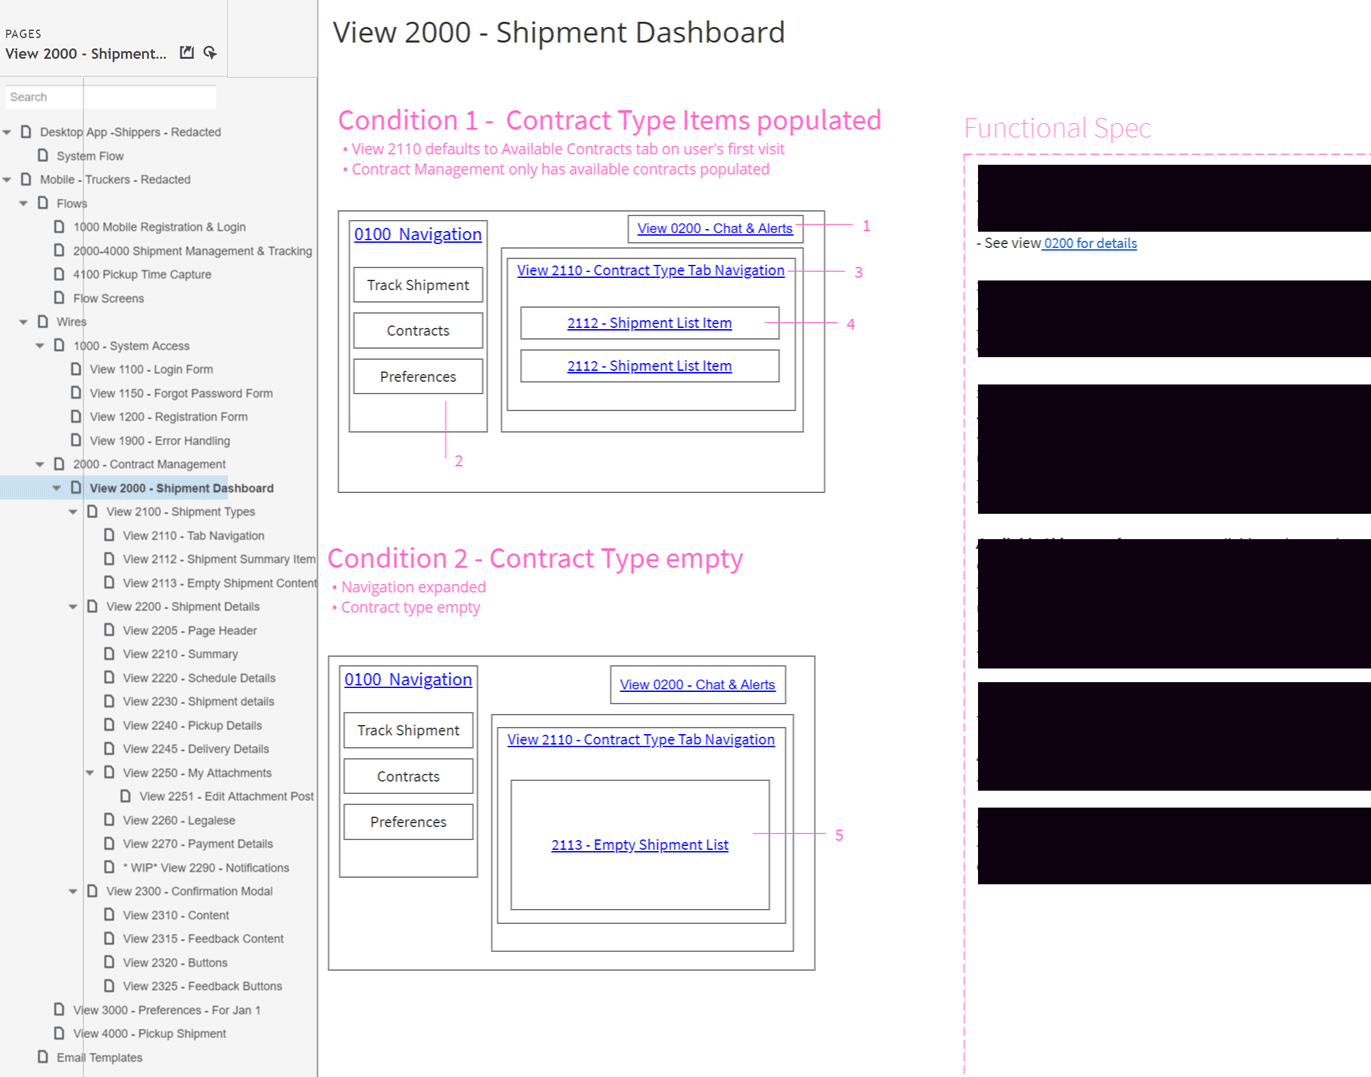Collapse the Desktop App -Shippers - Redacted folder

click(x=8, y=132)
